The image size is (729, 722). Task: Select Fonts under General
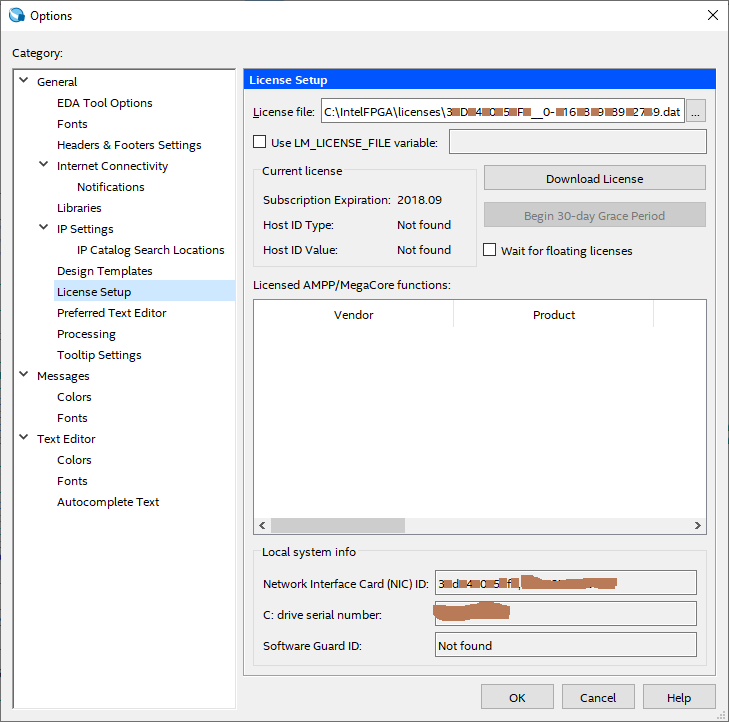pos(72,124)
